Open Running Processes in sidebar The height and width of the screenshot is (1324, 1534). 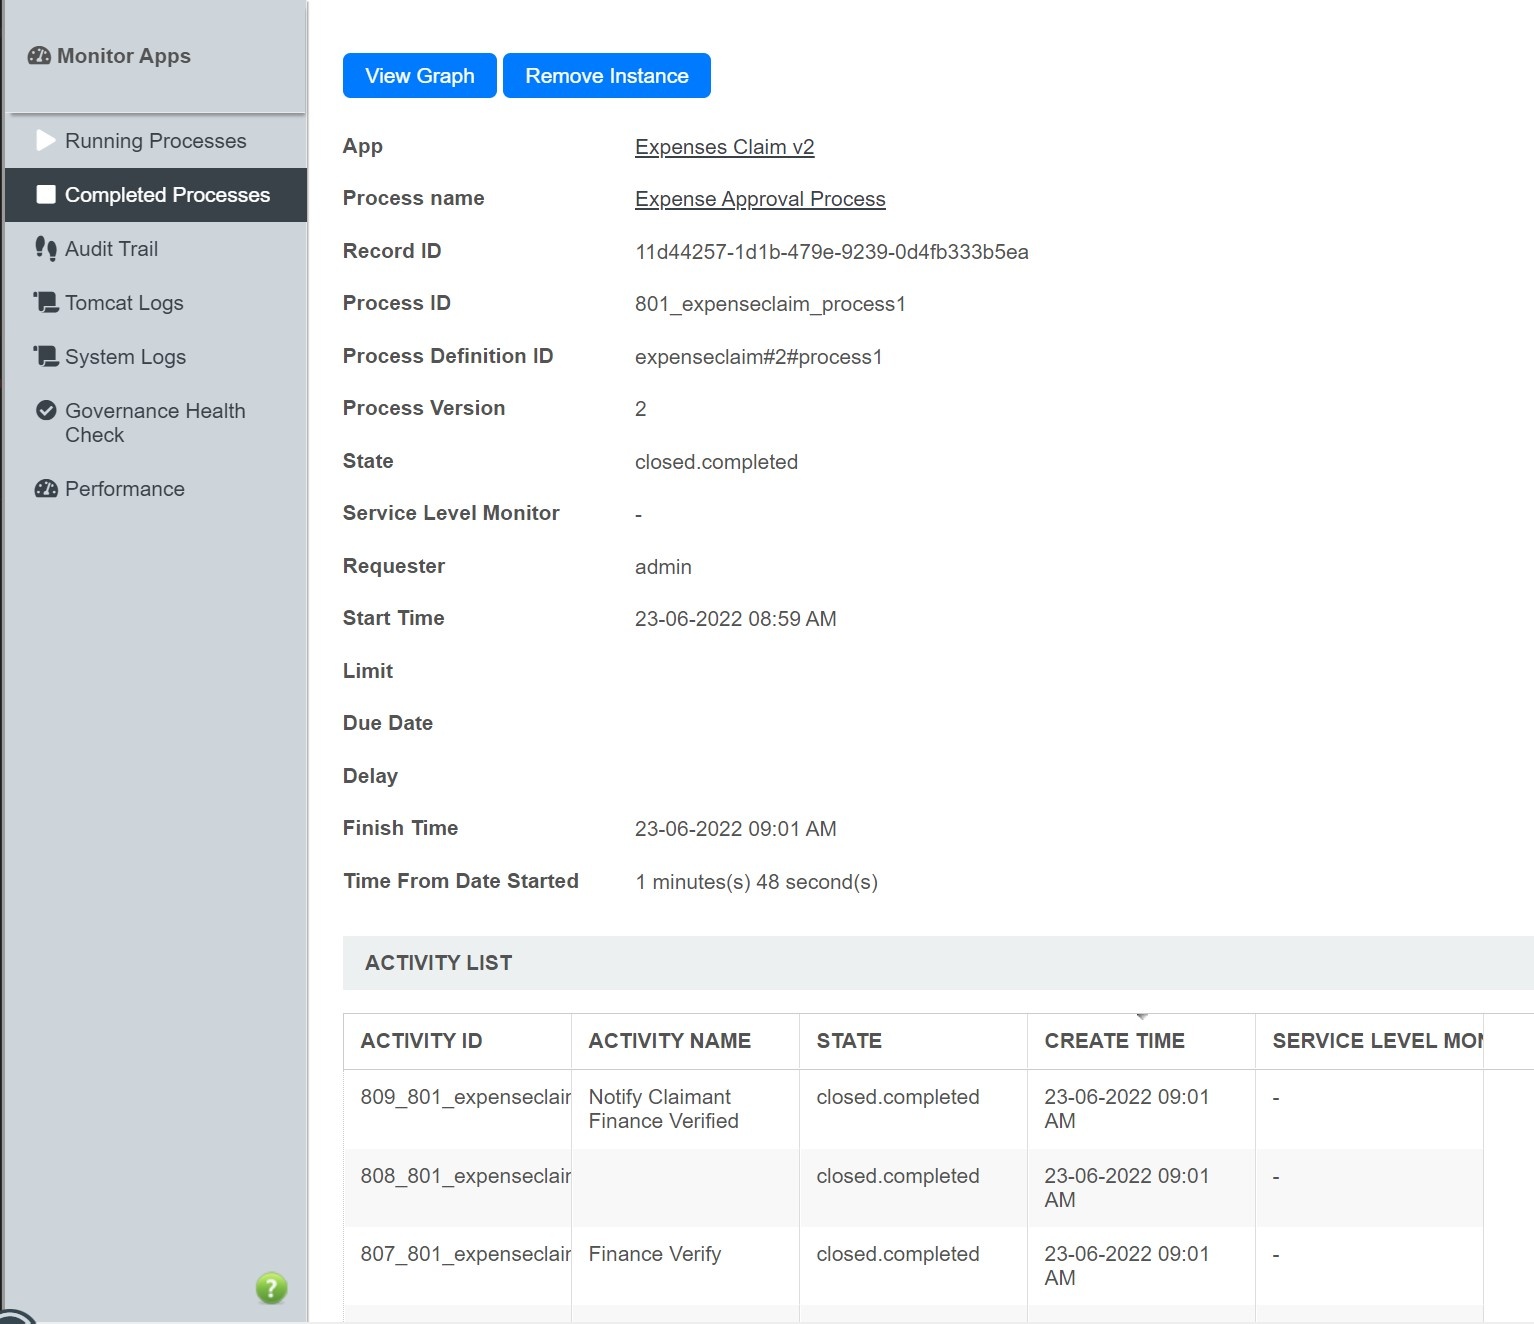click(x=155, y=141)
